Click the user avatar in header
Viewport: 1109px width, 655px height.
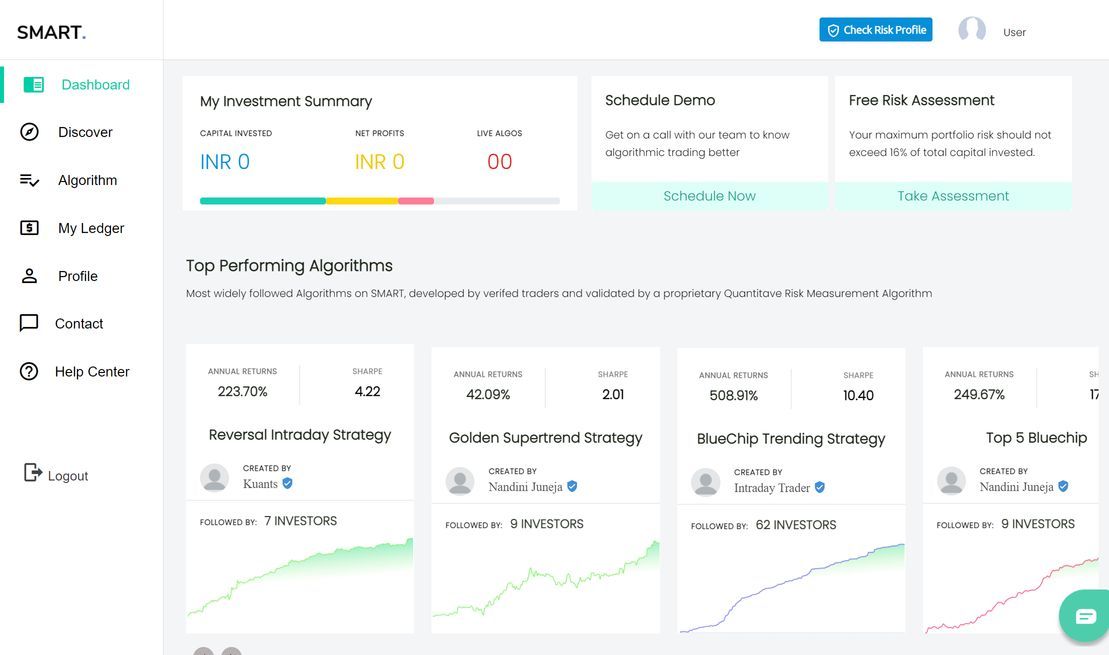tap(972, 30)
